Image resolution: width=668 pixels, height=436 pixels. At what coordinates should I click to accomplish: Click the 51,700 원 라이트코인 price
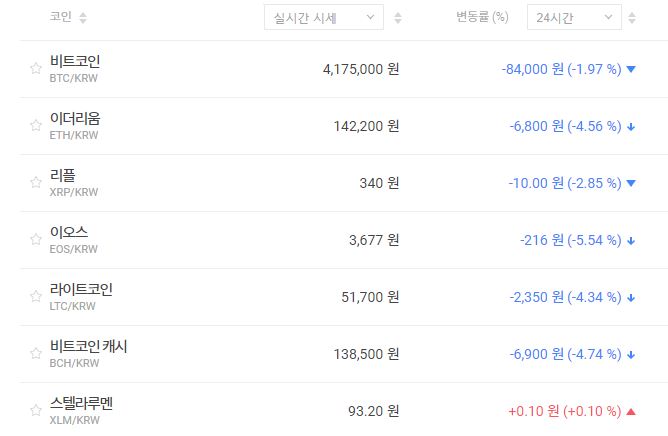[366, 297]
